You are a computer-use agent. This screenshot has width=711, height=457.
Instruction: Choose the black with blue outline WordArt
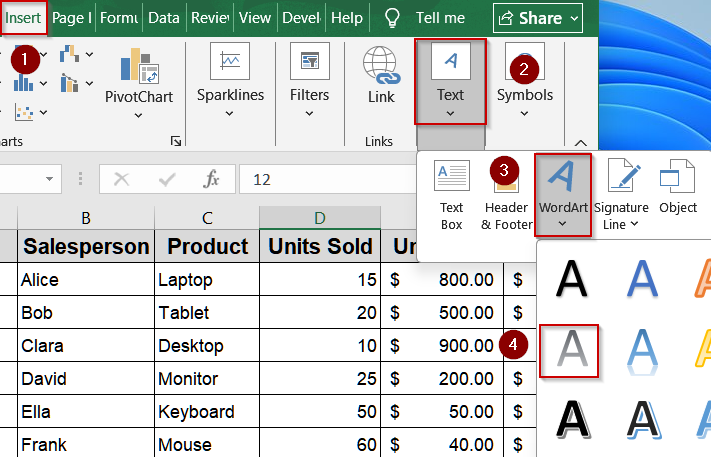point(643,421)
